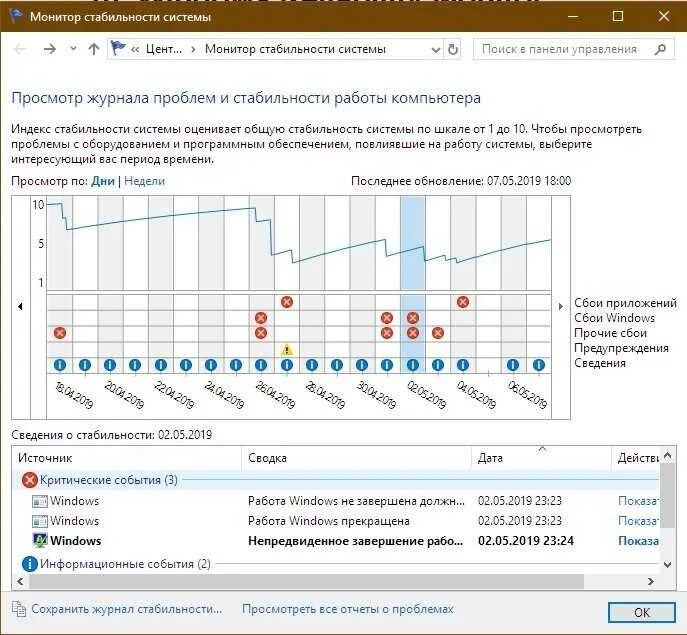Show details for "Непредвиденное завершение" row

[x=638, y=541]
